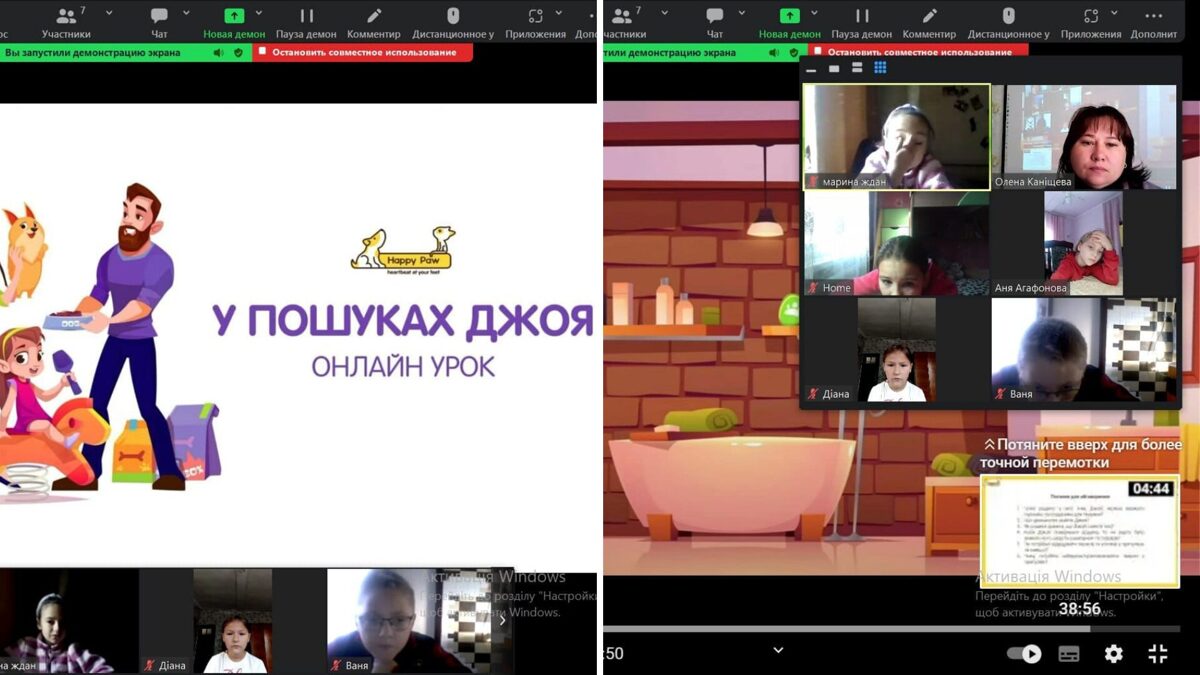The image size is (1200, 675).
Task: Expand arrow next to Участники, left toolbar
Action: pos(108,14)
